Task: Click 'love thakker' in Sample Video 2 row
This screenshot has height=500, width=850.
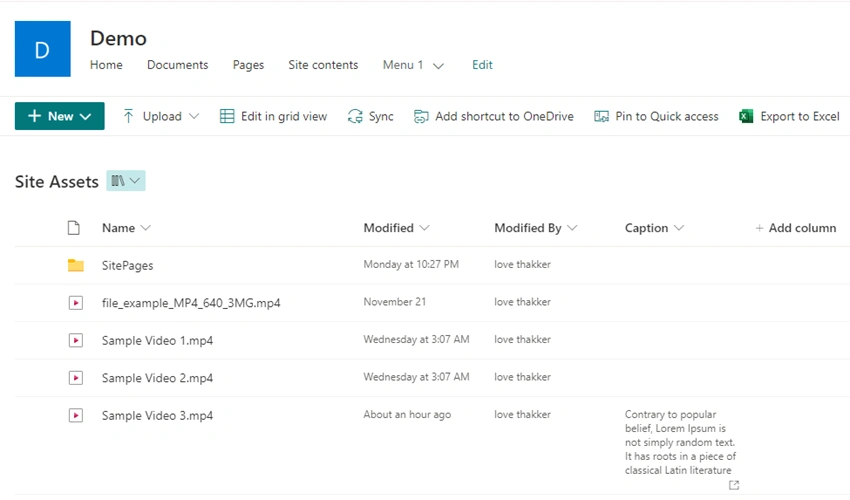Action: click(x=522, y=376)
